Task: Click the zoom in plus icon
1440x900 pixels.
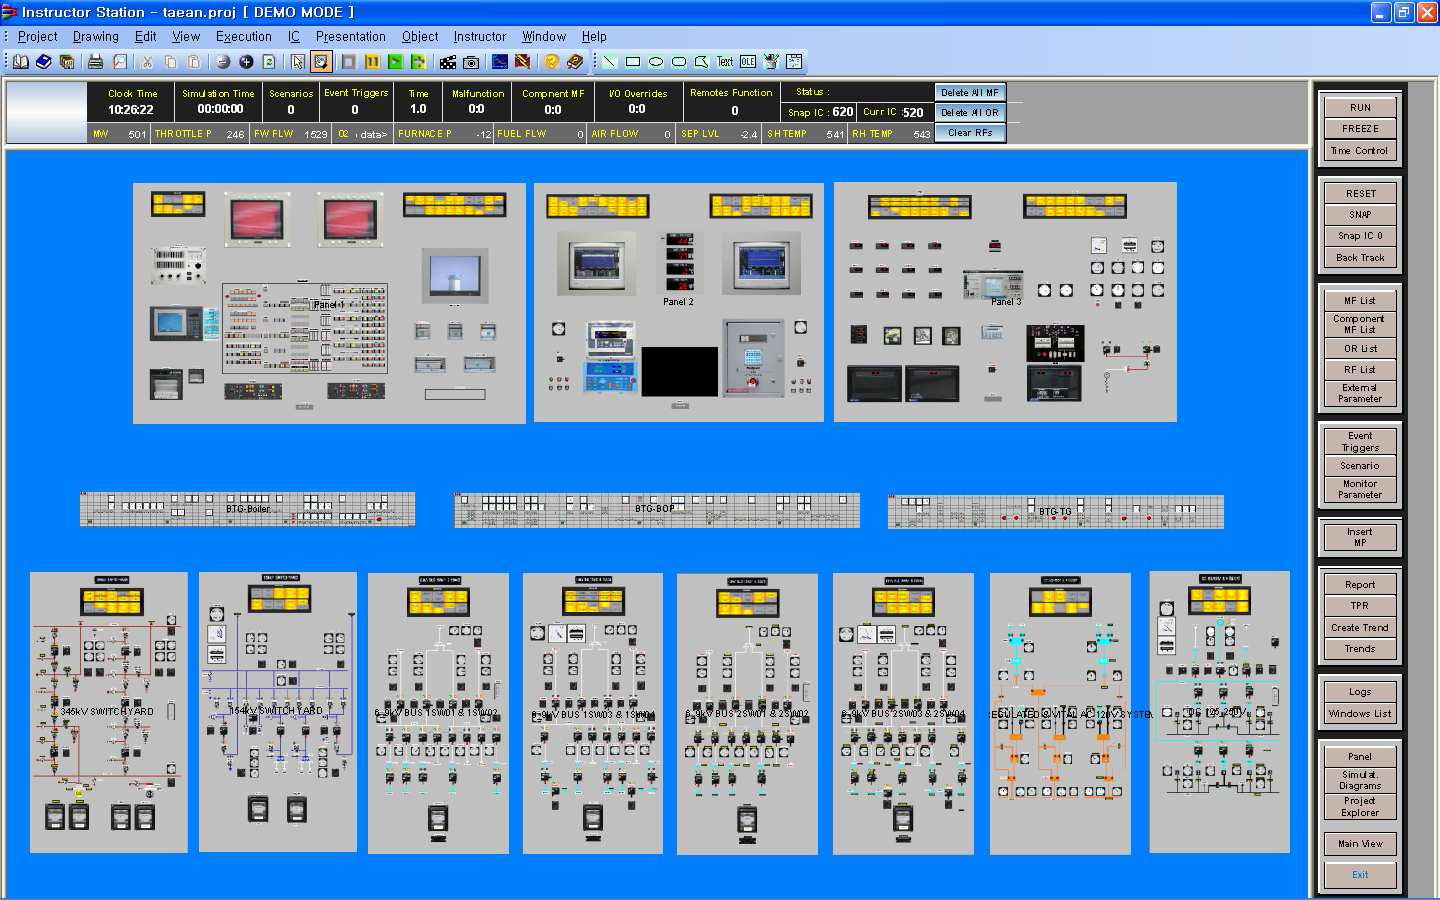Action: (246, 62)
